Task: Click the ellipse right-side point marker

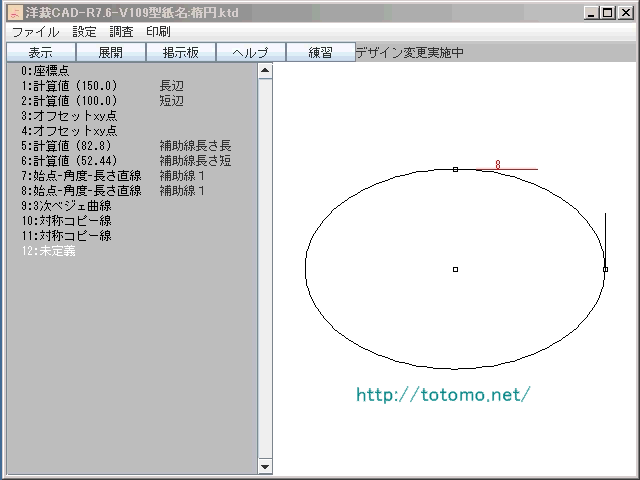Action: pos(605,269)
